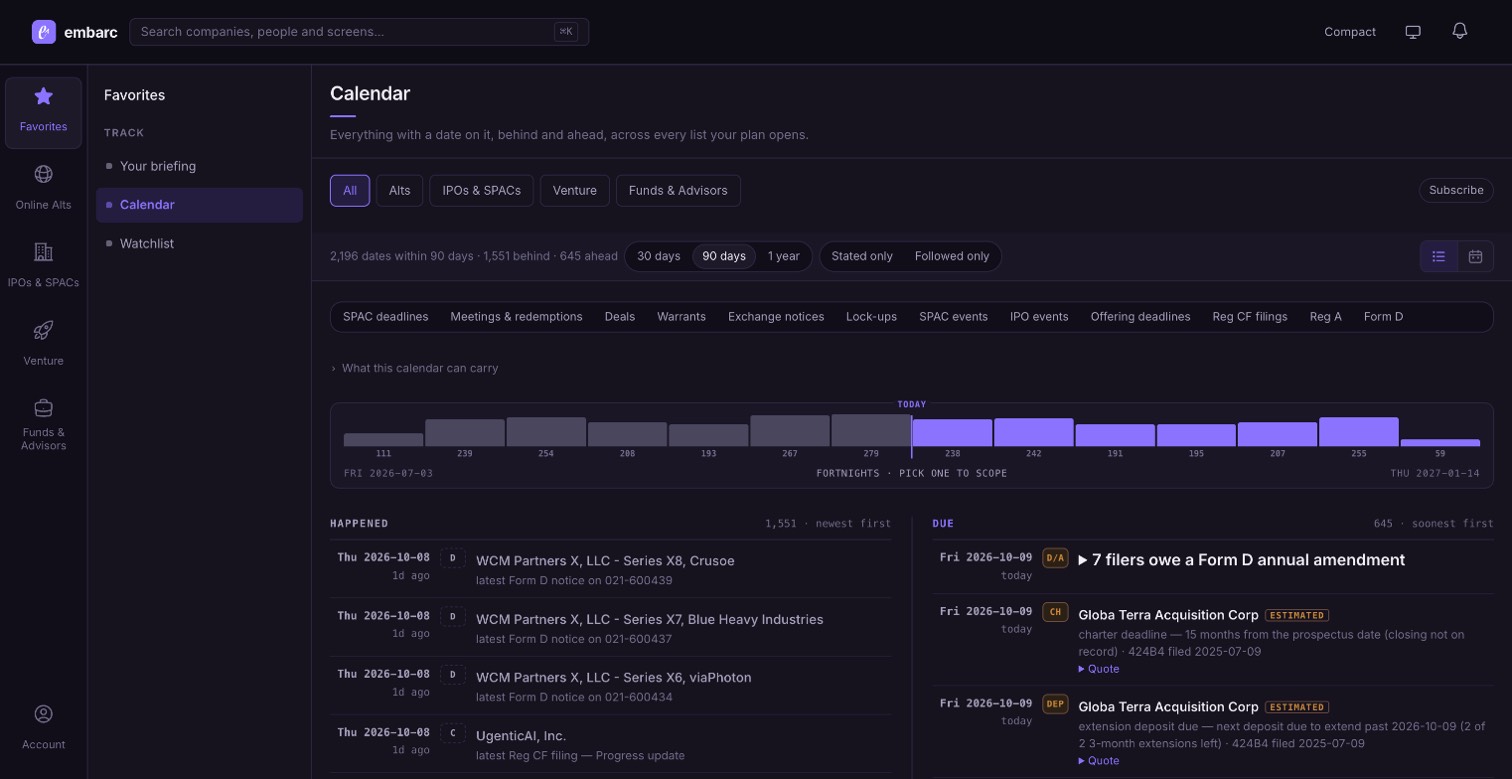The height and width of the screenshot is (779, 1512).
Task: Select the IPOs & SPACs filter tab
Action: (482, 190)
